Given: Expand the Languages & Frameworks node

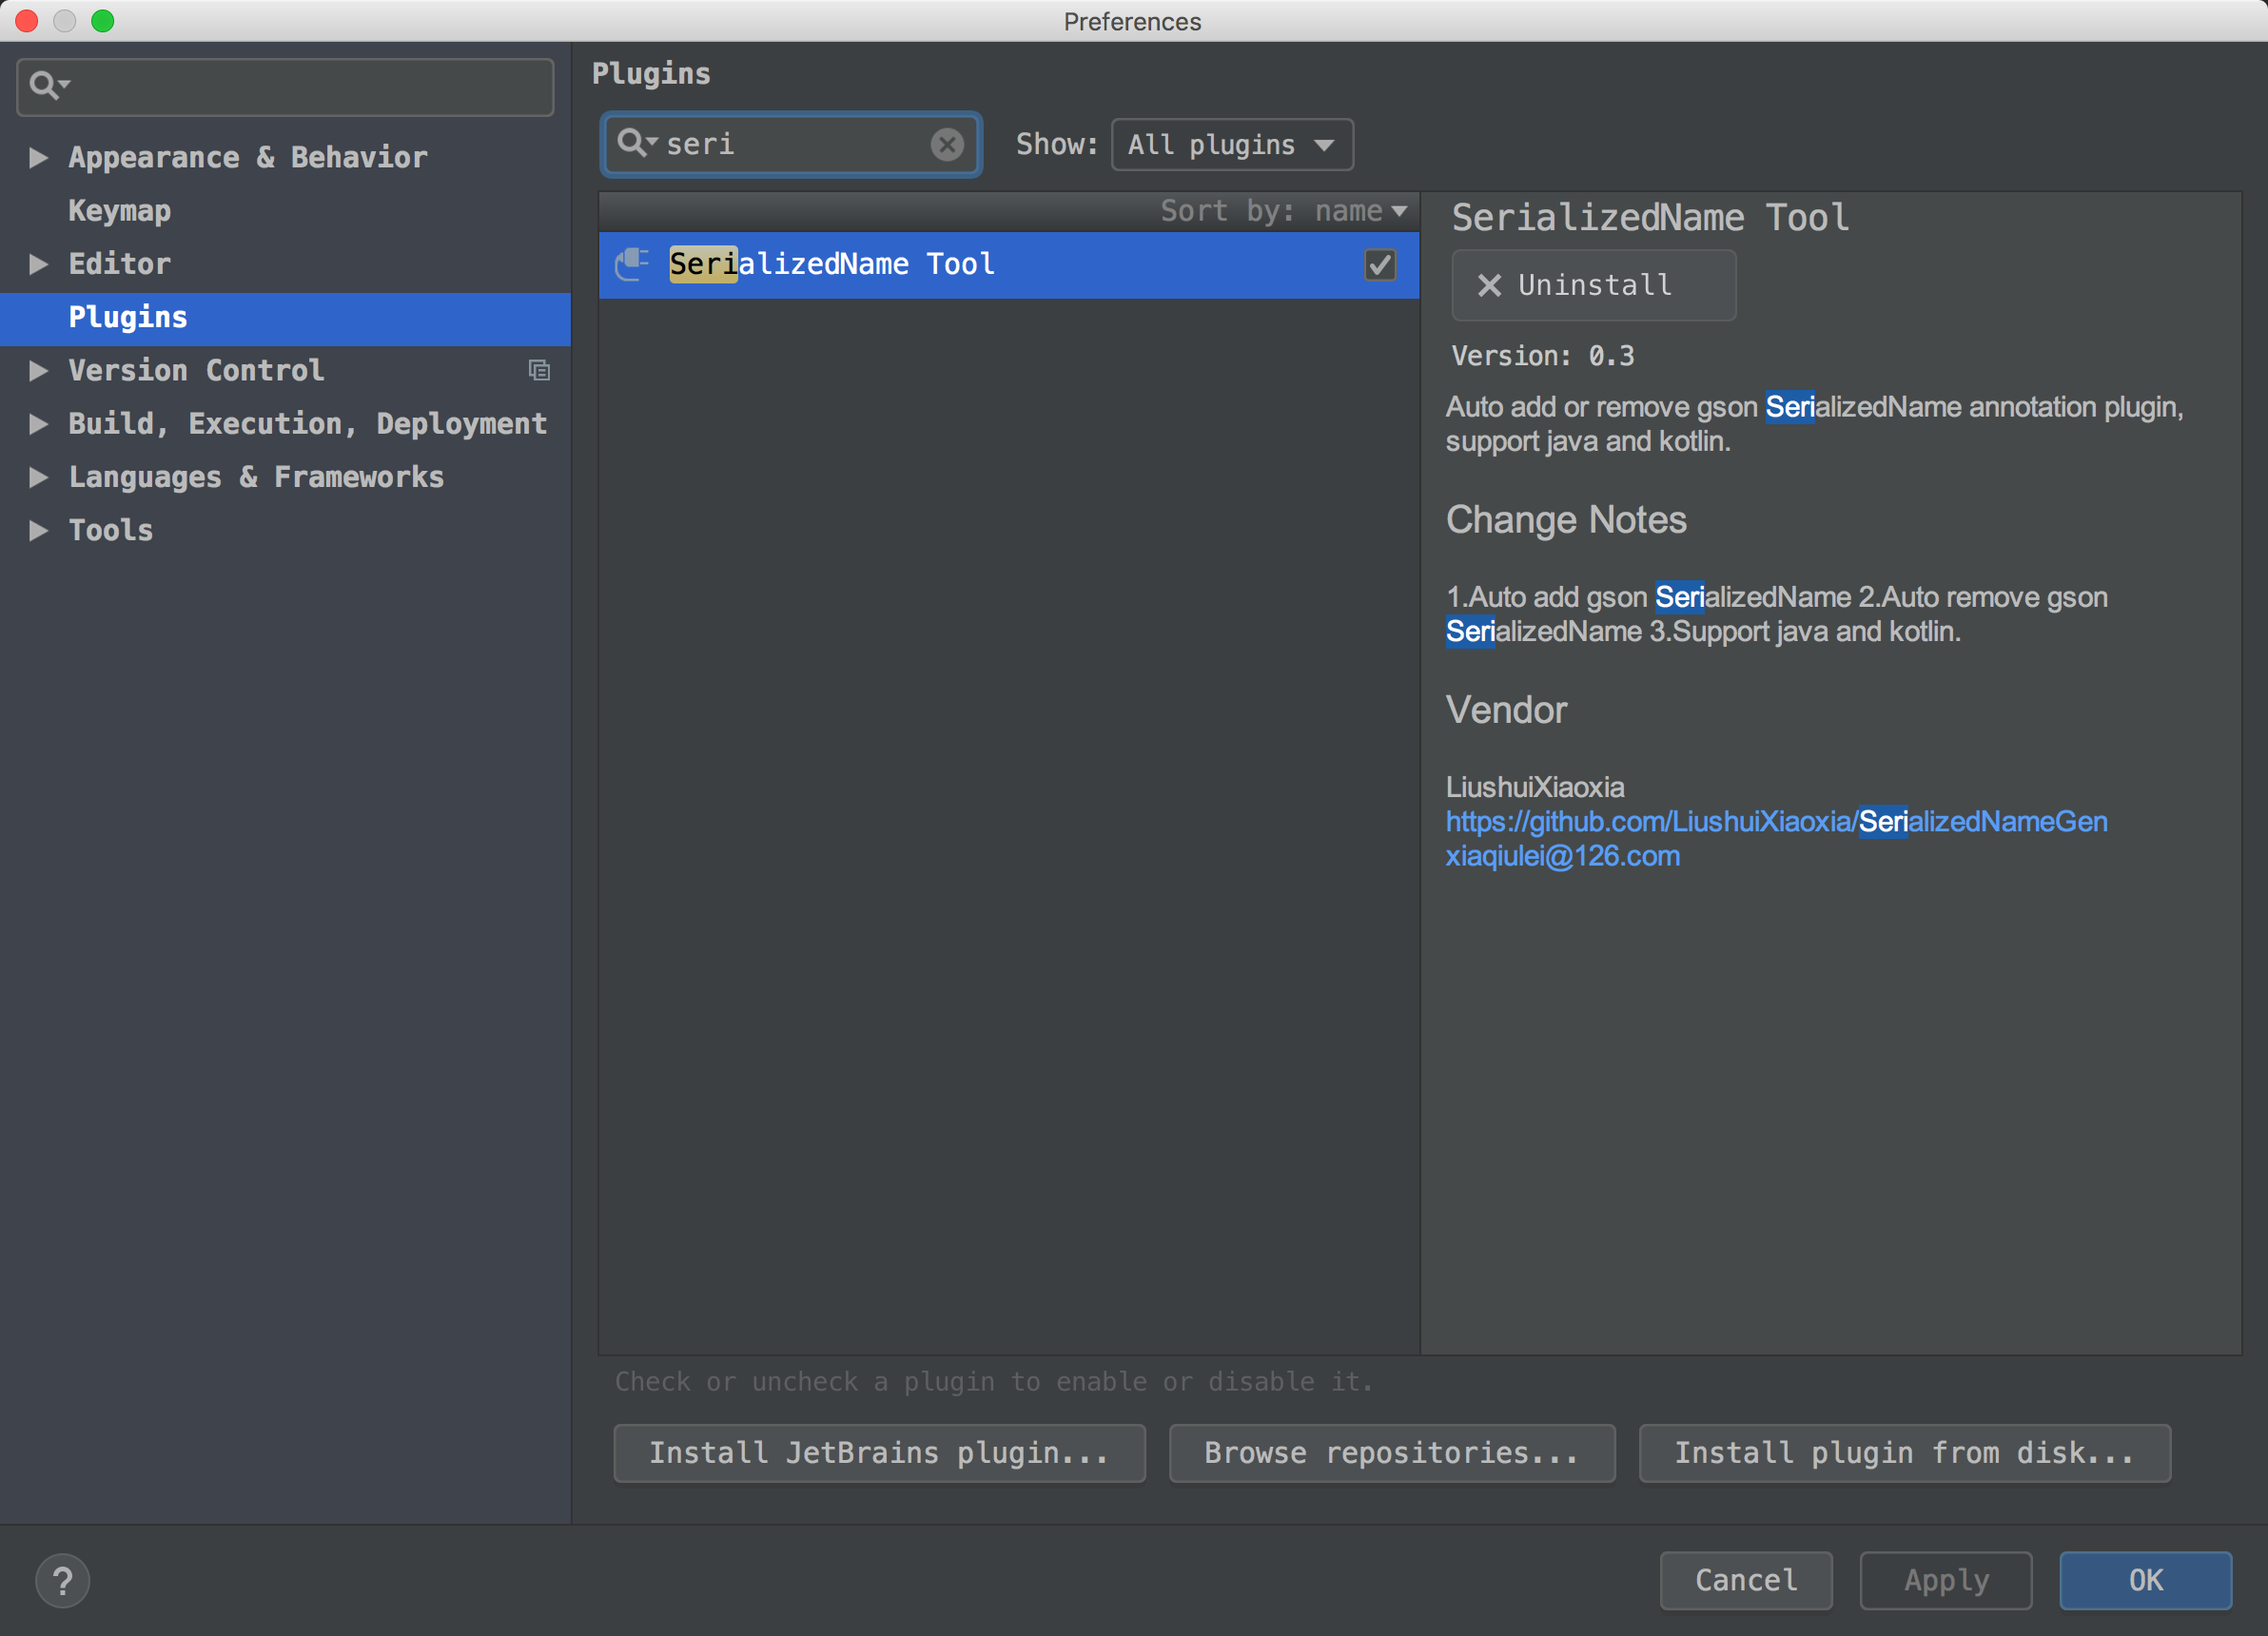Looking at the screenshot, I should coord(38,477).
